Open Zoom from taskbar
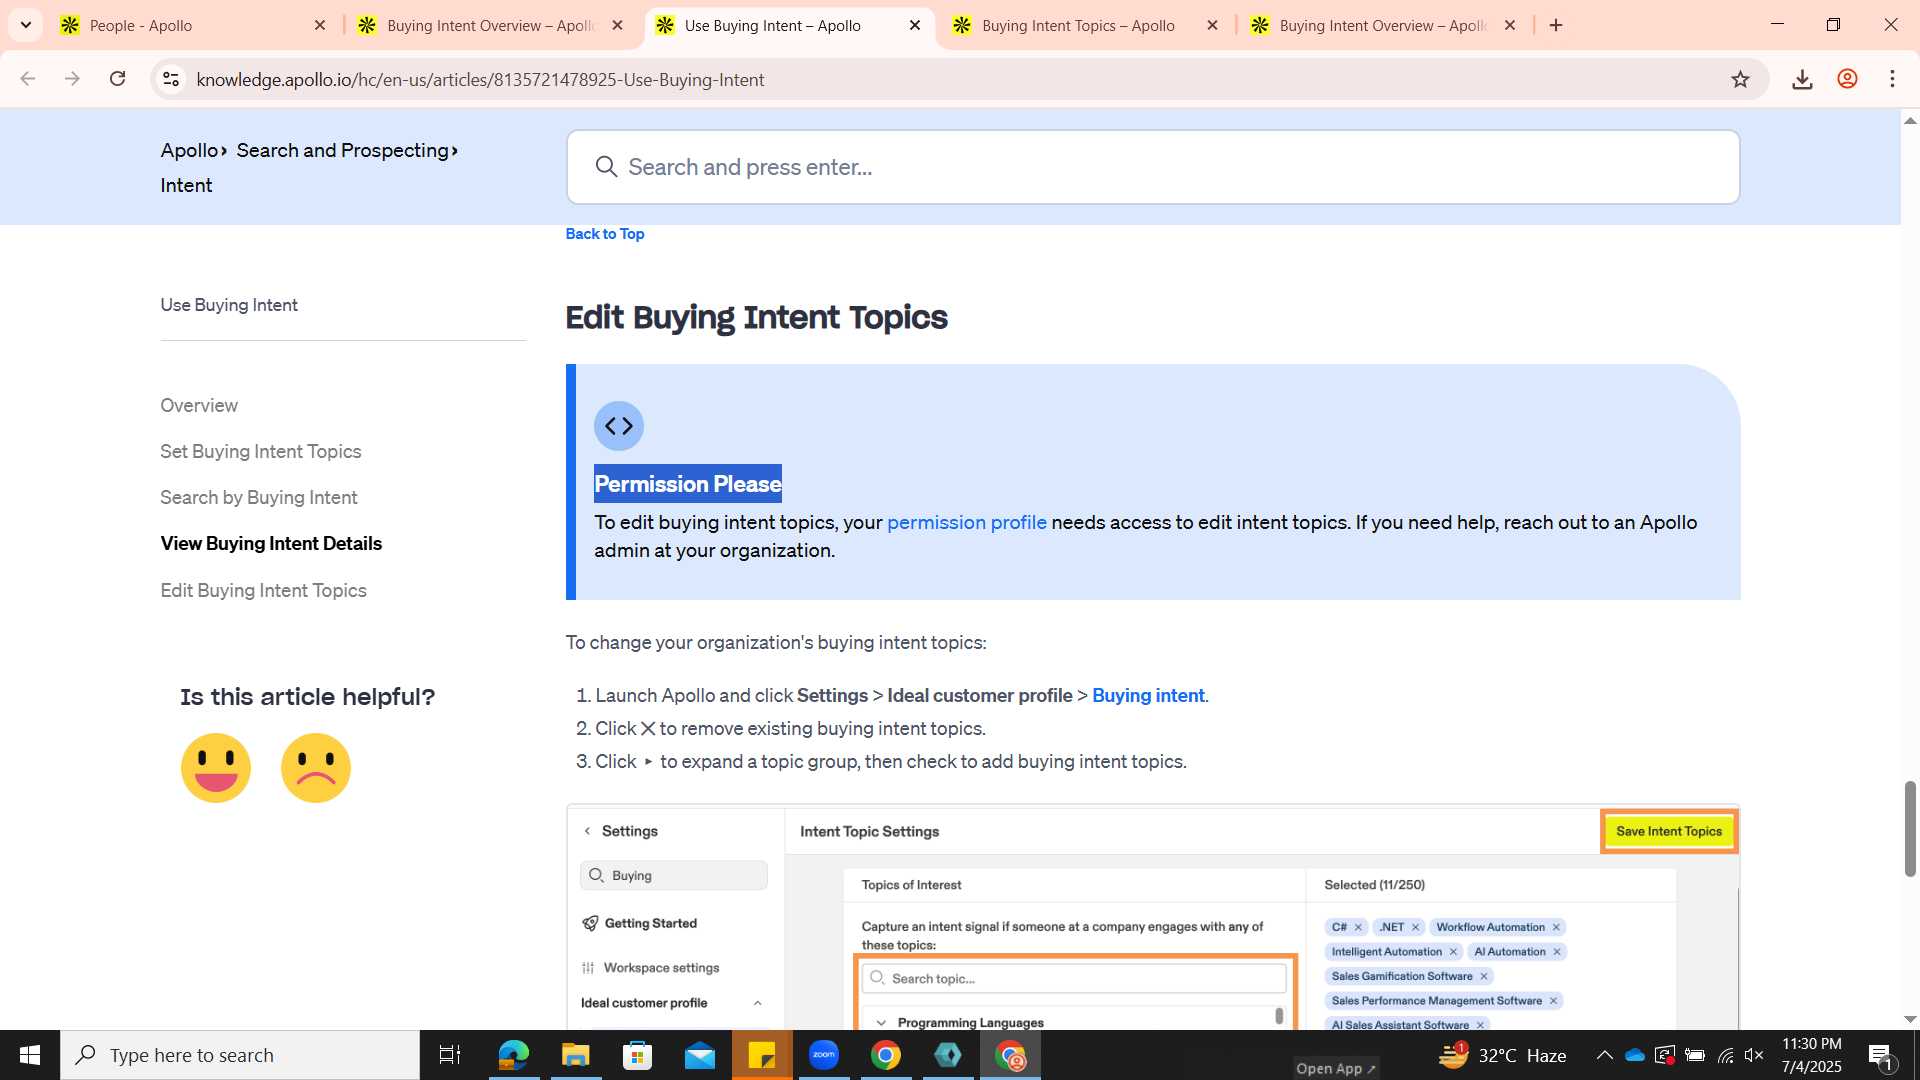This screenshot has width=1920, height=1080. click(x=824, y=1055)
